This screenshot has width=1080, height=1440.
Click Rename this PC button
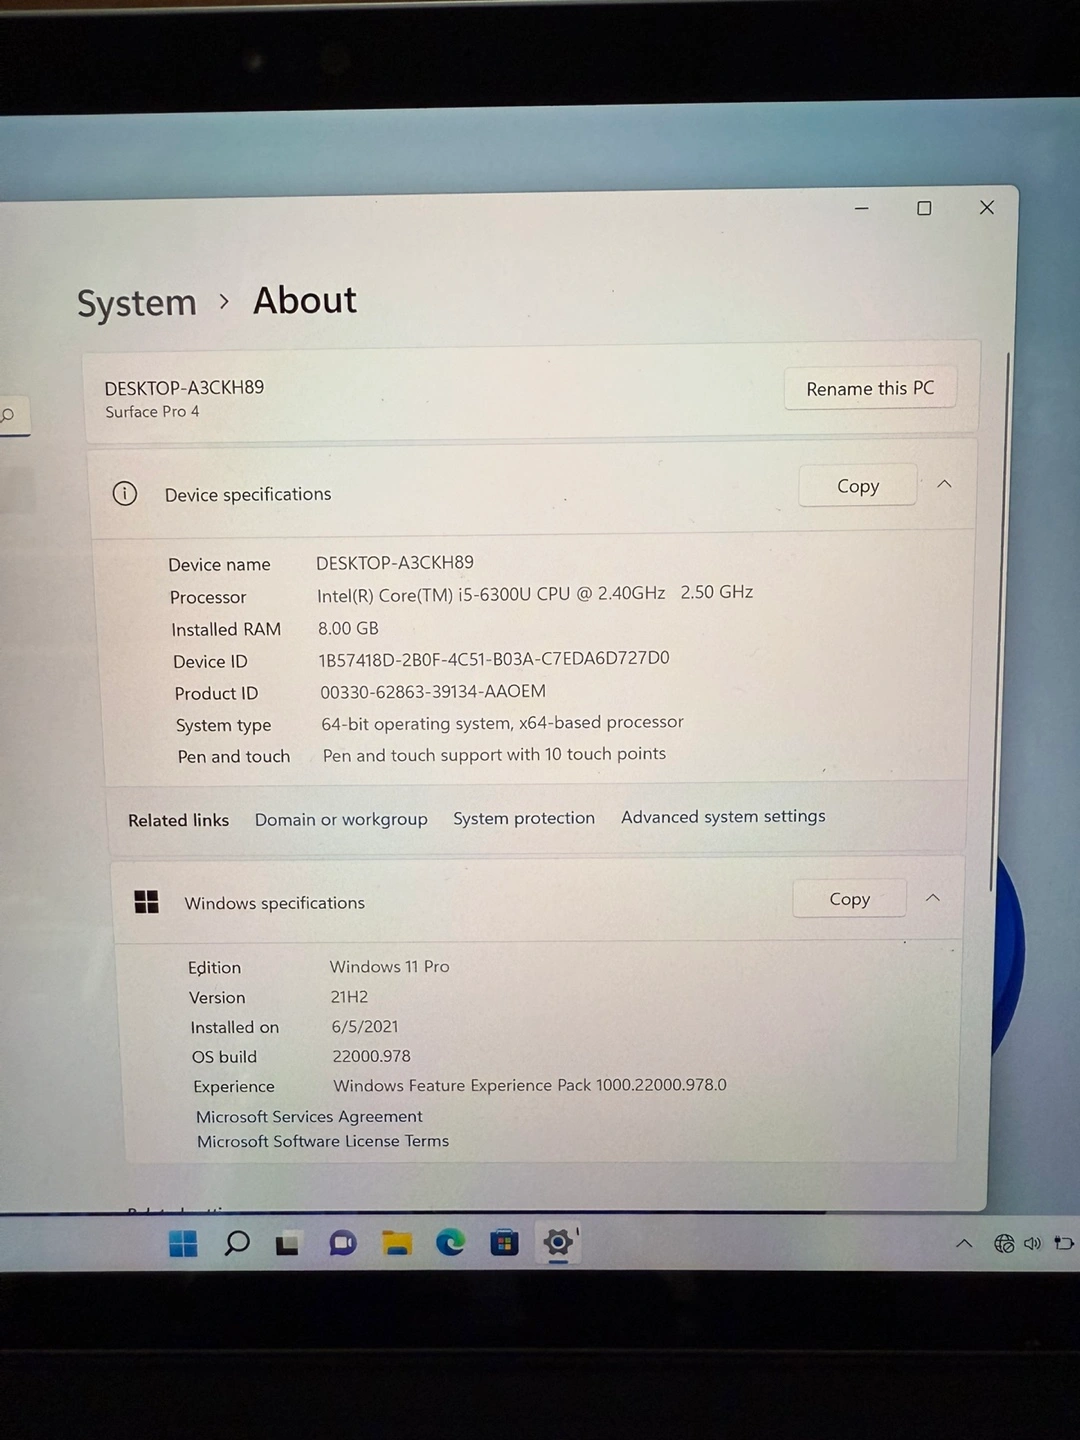tap(870, 388)
